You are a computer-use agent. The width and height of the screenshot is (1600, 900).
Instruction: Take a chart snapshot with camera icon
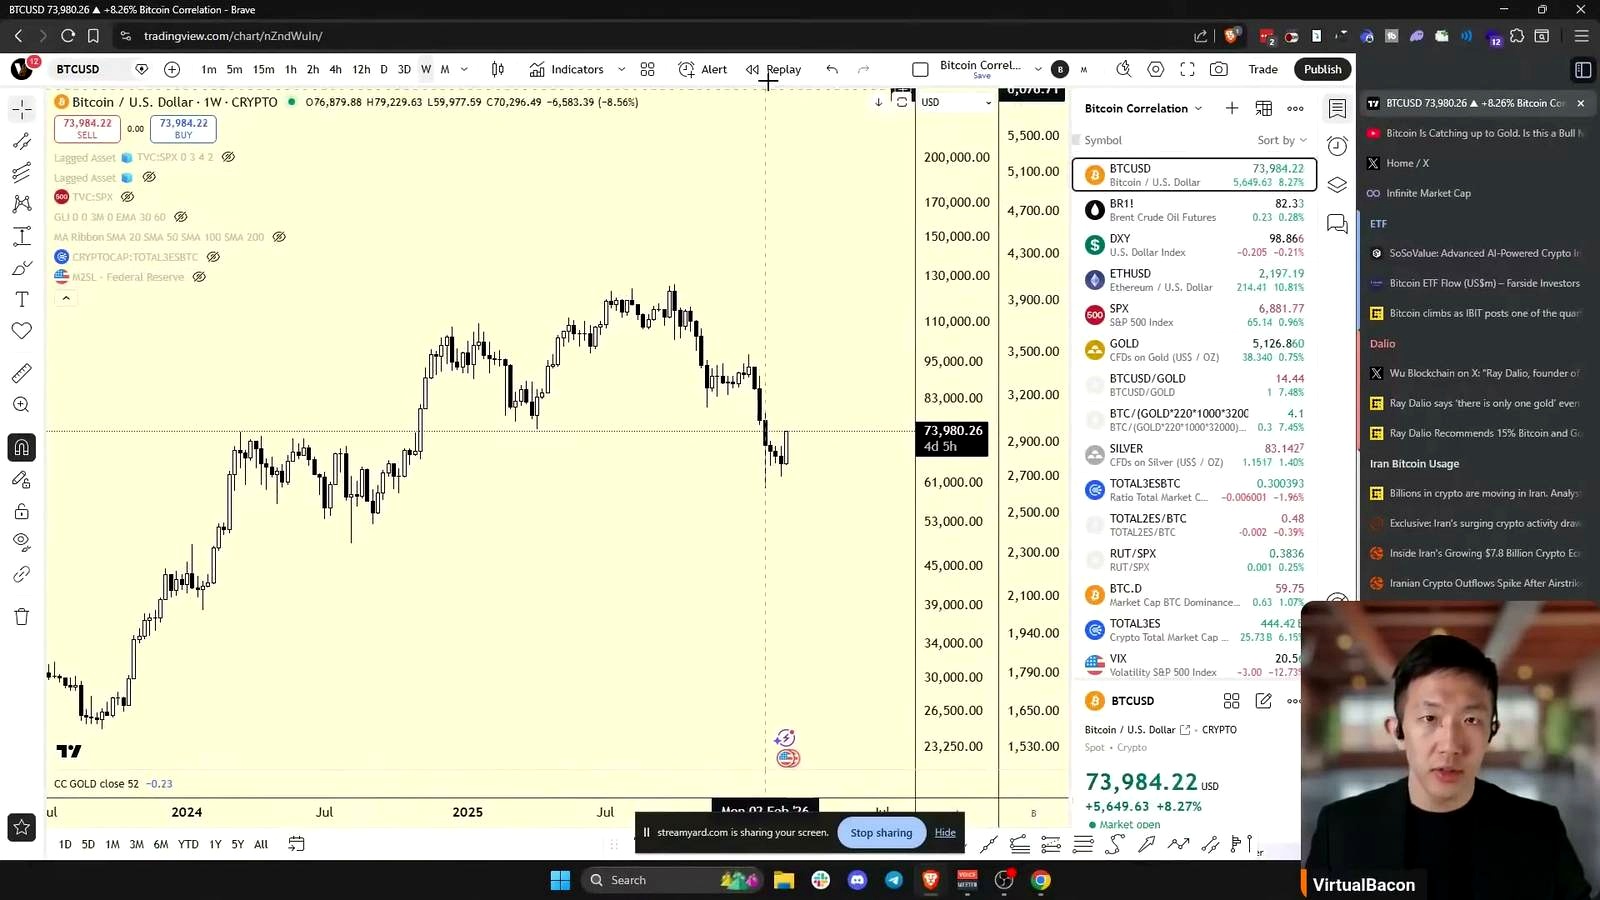[x=1219, y=69]
